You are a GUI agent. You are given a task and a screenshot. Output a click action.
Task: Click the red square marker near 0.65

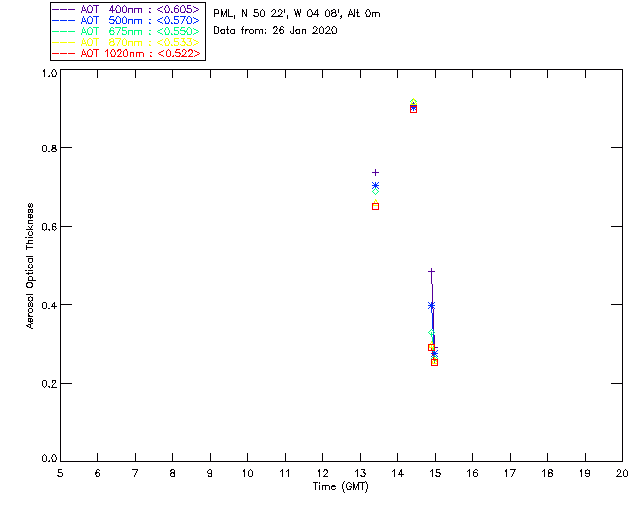tap(376, 207)
